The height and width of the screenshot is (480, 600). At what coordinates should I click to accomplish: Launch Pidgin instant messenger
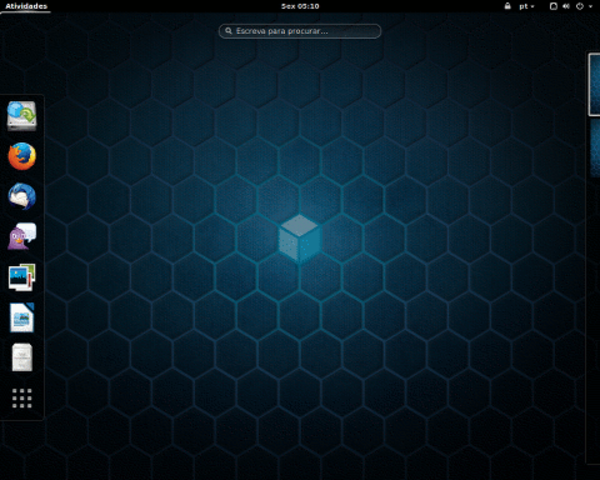(x=22, y=237)
